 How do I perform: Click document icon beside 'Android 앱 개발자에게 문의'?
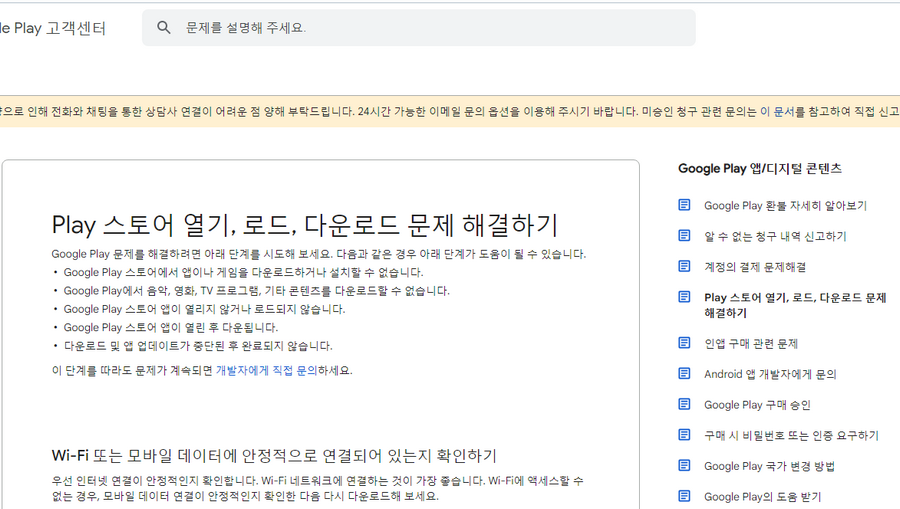coord(684,373)
